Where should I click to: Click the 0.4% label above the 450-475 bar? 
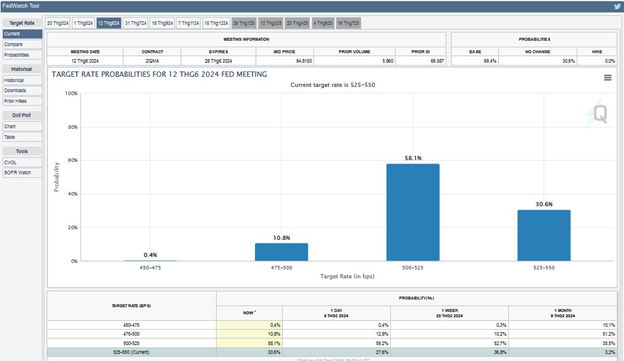pos(150,255)
